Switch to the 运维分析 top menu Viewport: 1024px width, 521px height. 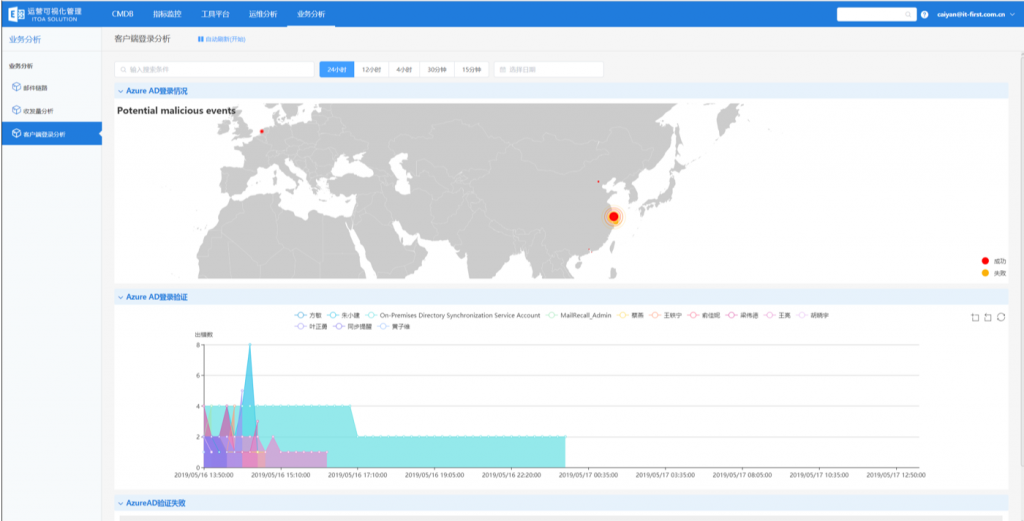[x=263, y=14]
